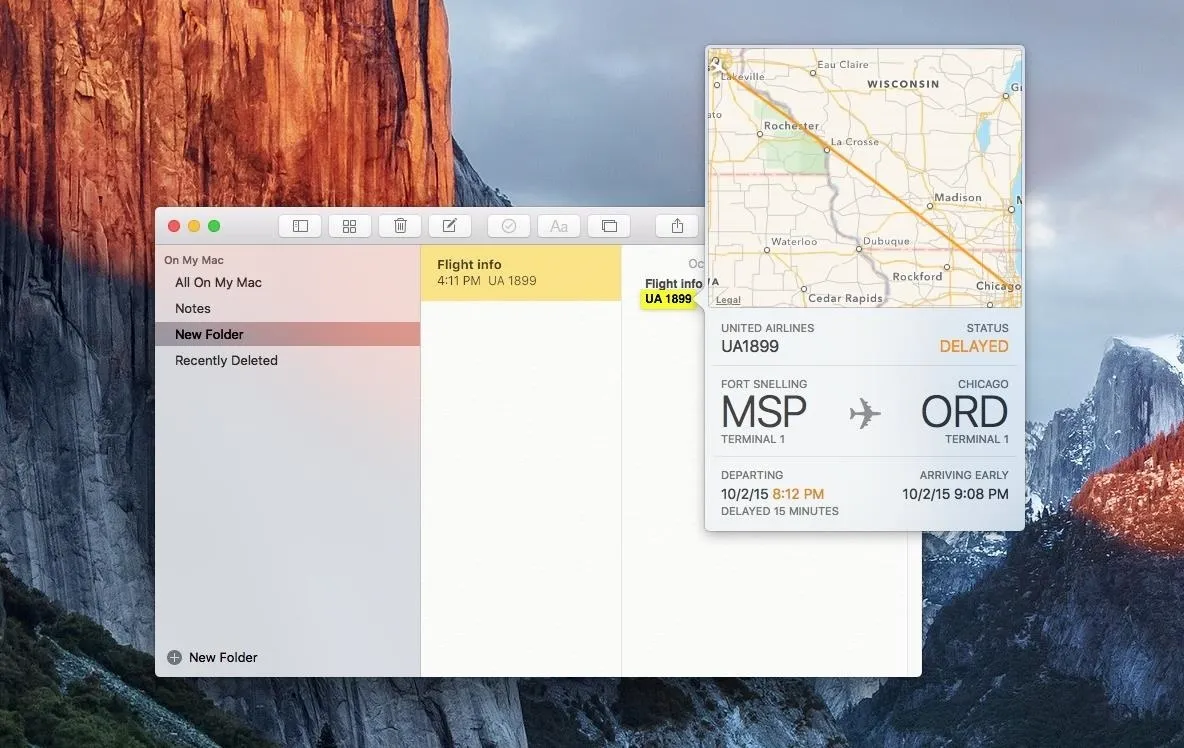Click the TERMINAL 1 label under MSP
Image resolution: width=1184 pixels, height=748 pixels.
point(753,439)
